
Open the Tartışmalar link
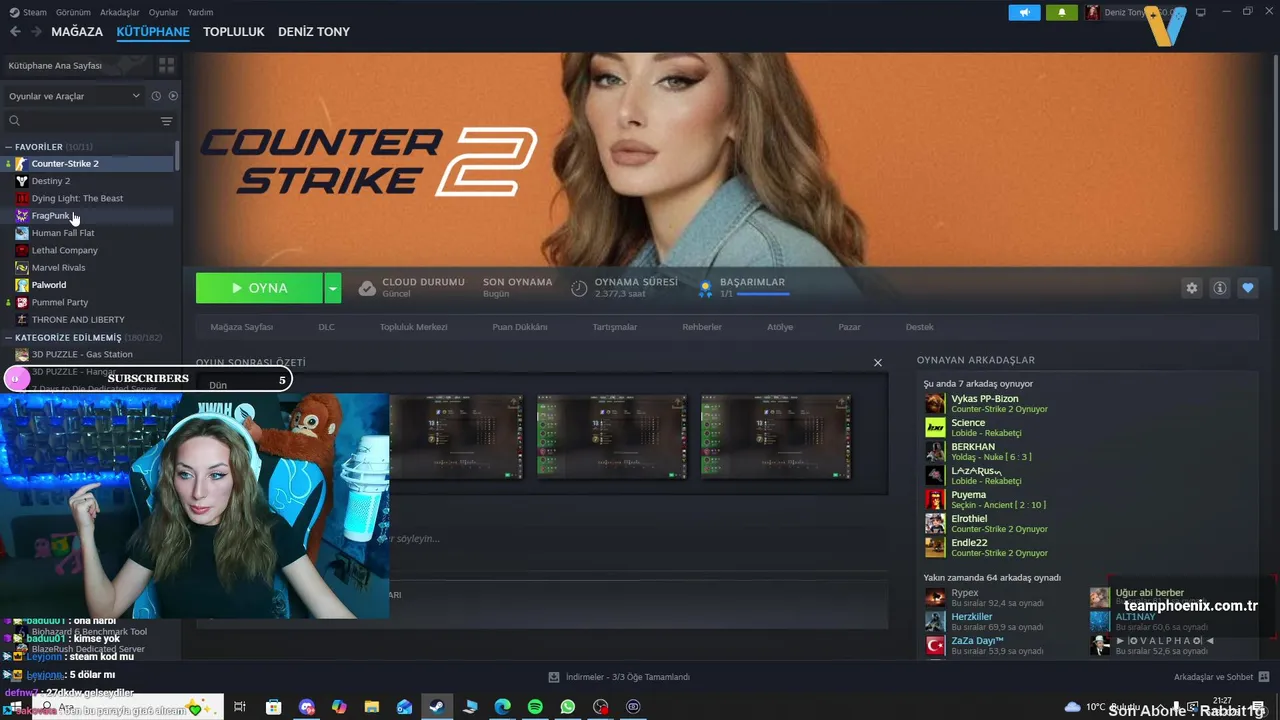click(615, 327)
